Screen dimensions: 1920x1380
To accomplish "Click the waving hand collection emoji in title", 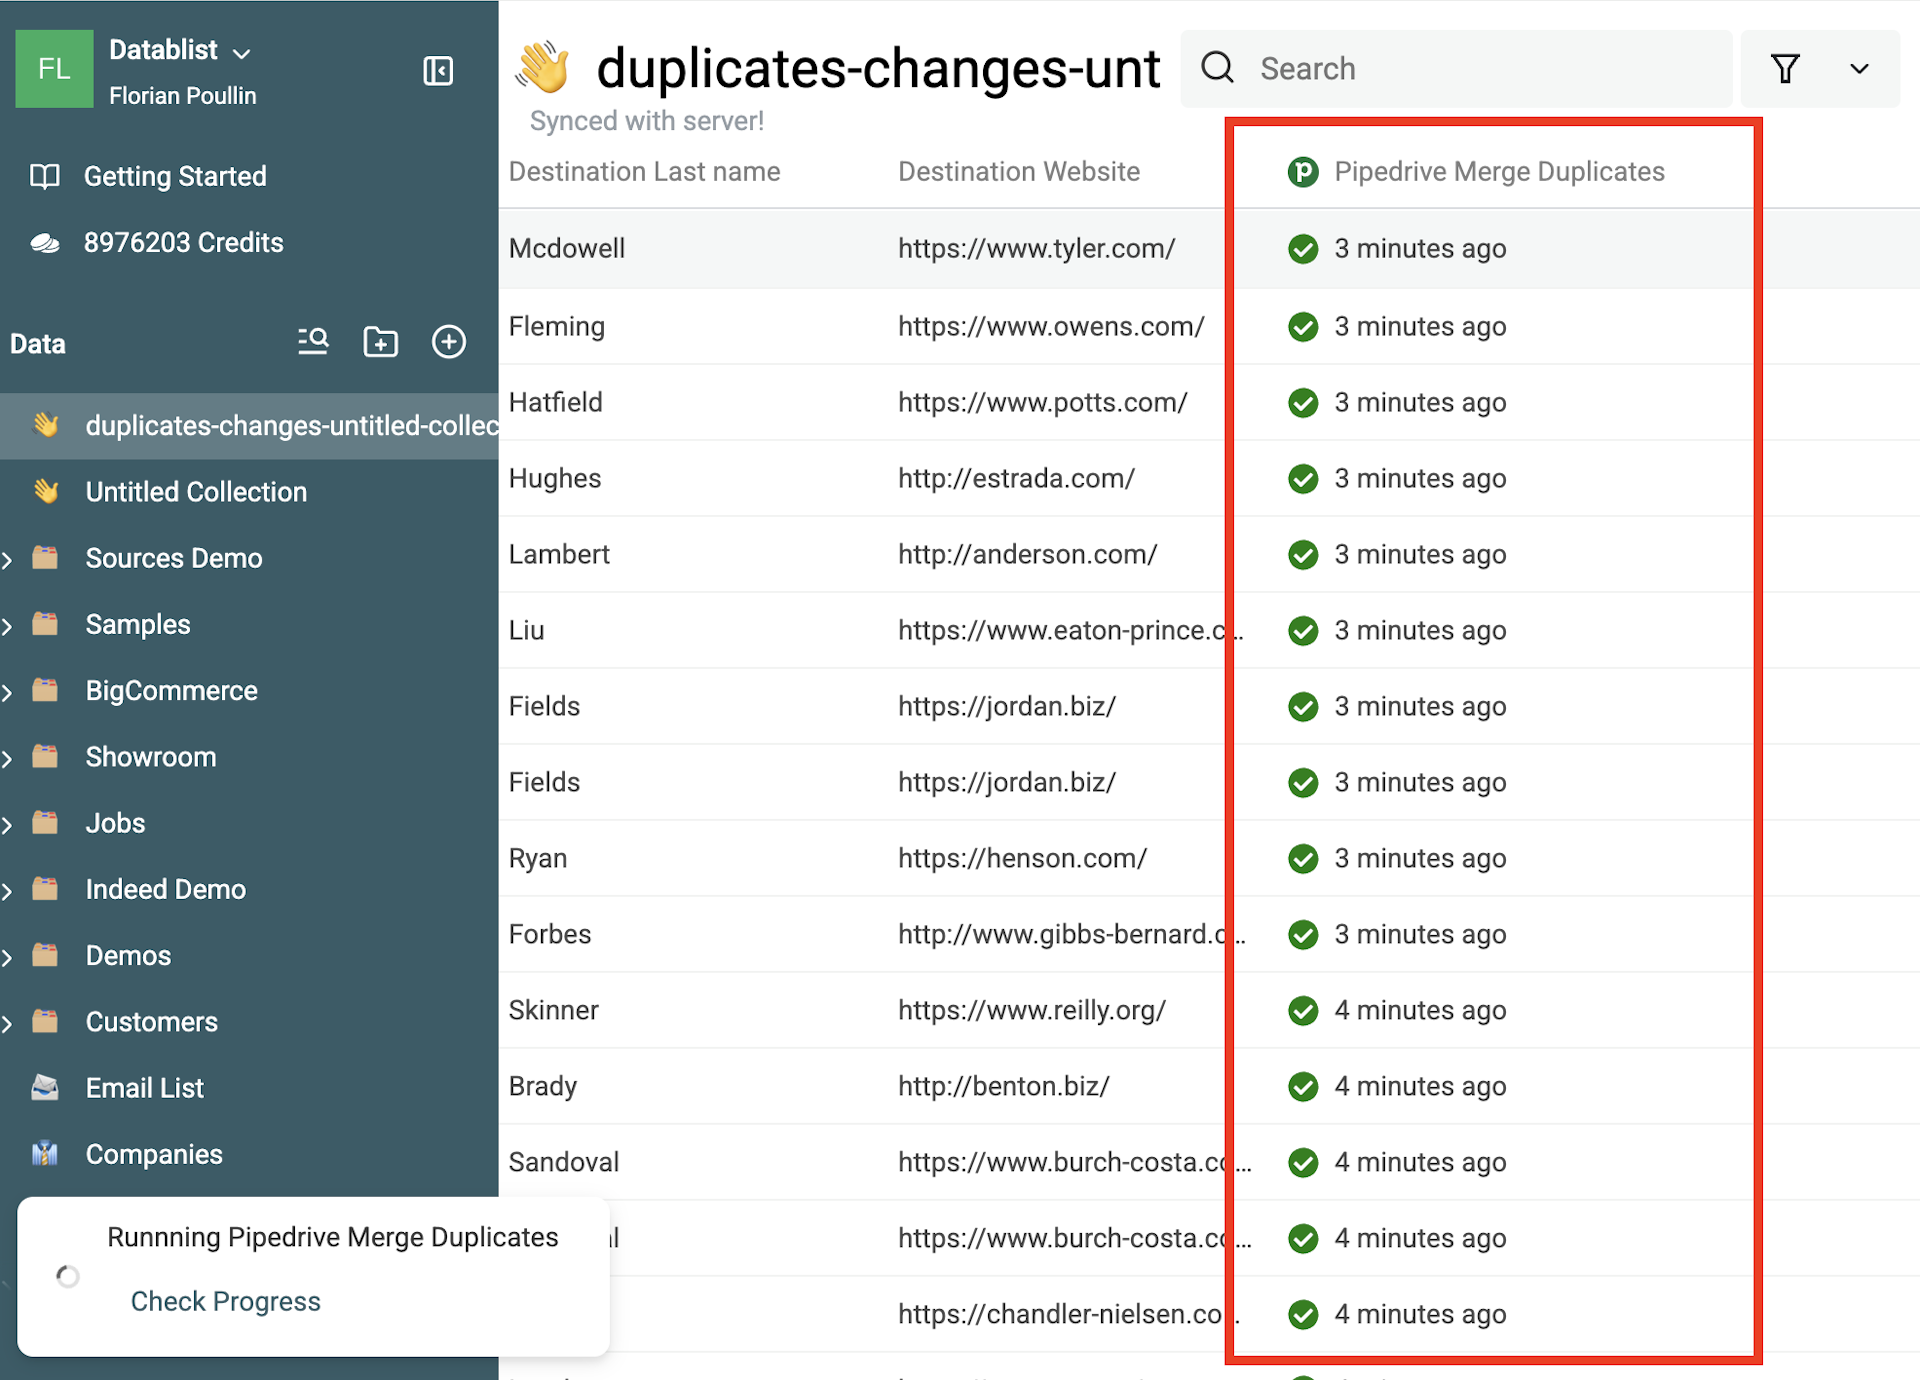I will pos(542,67).
